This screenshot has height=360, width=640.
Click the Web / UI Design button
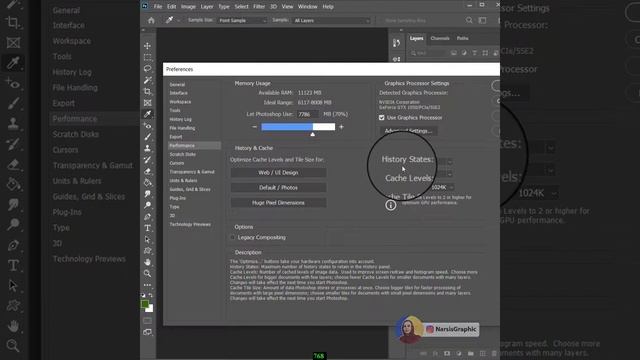[278, 173]
